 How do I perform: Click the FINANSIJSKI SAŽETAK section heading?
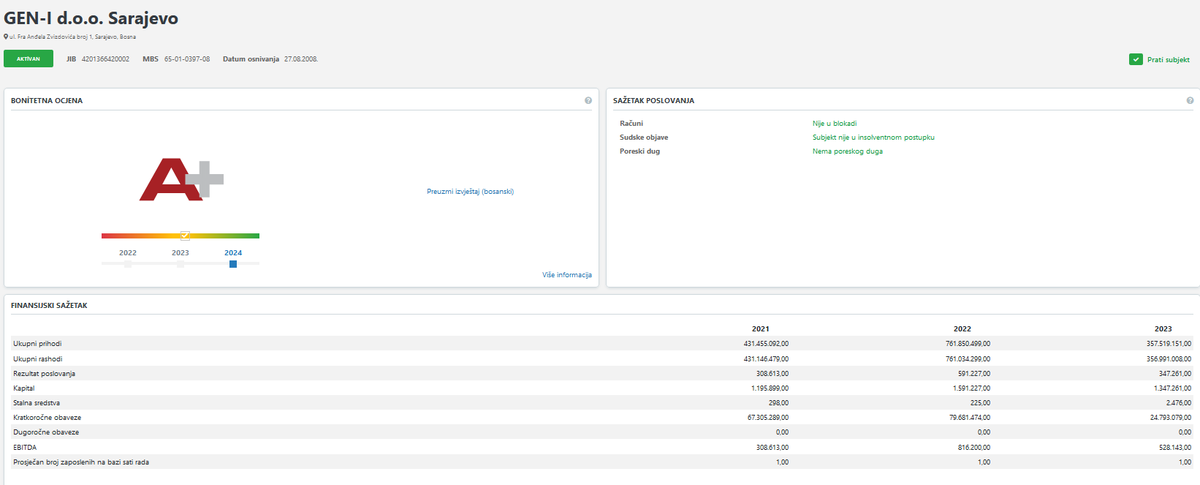[48, 304]
